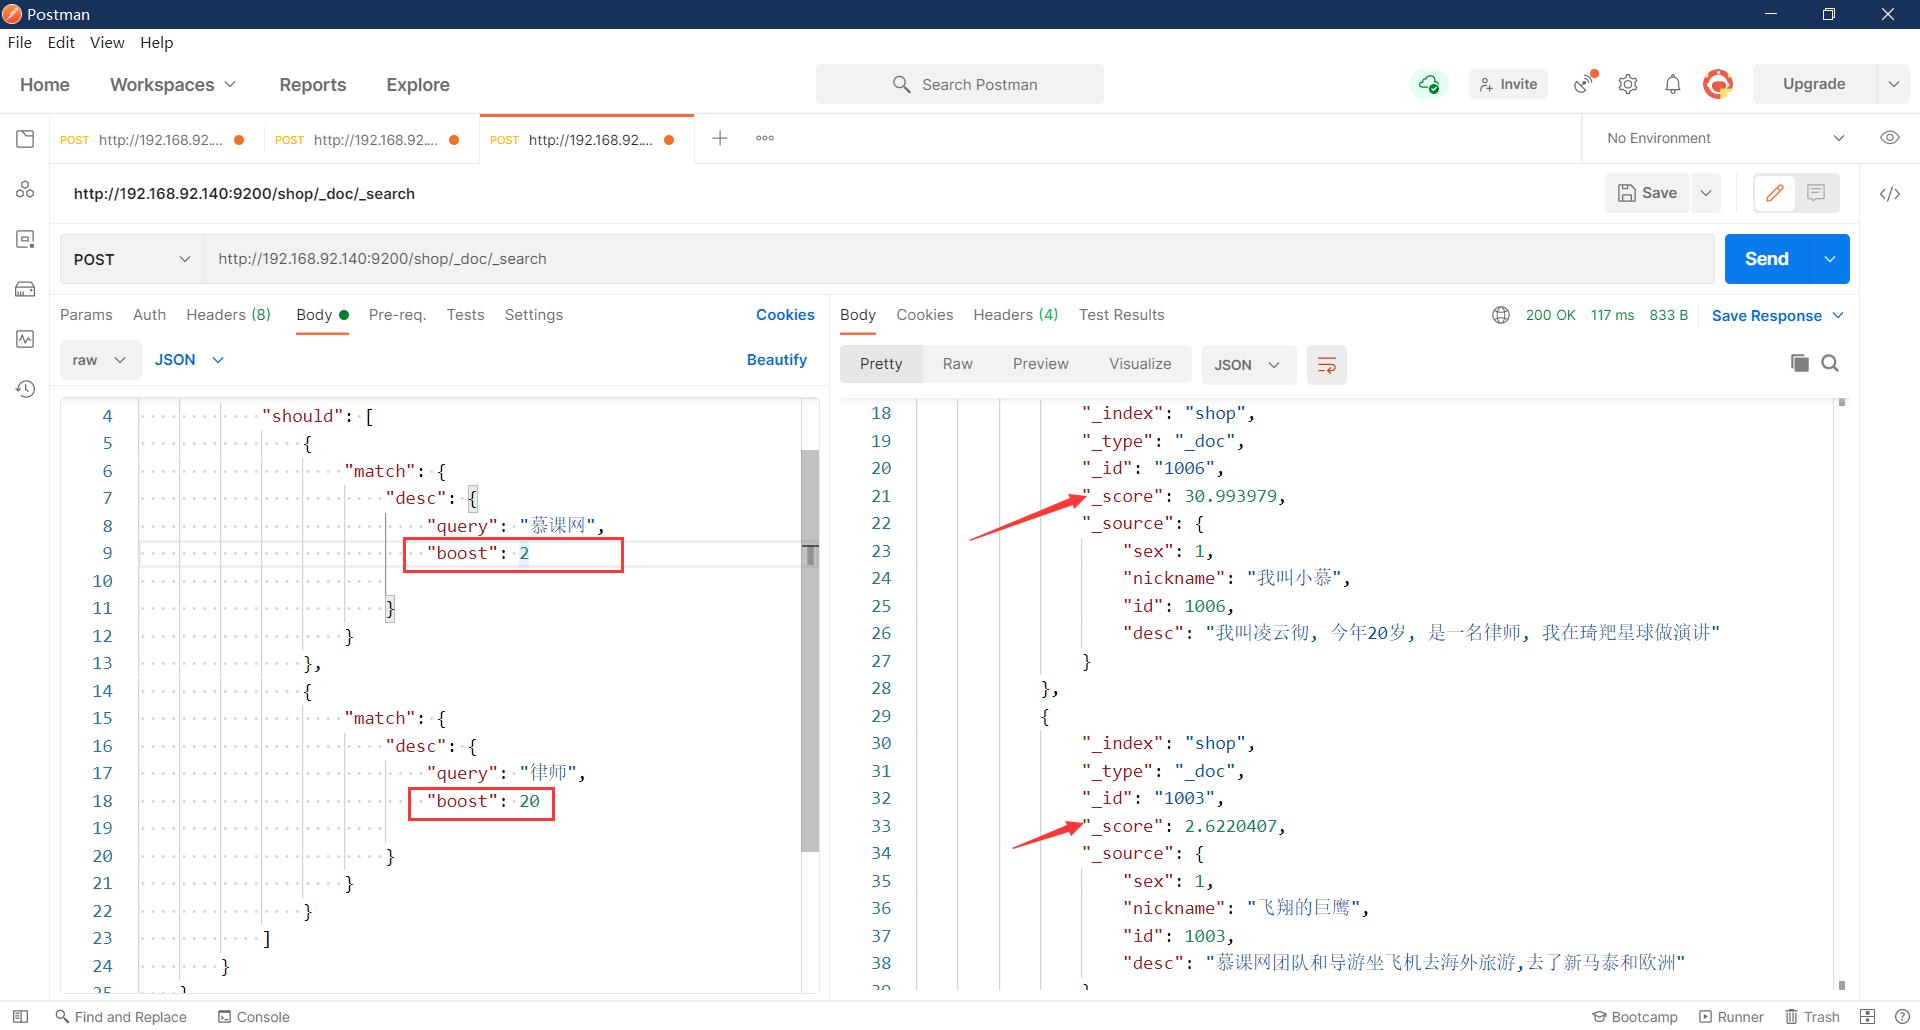Click the Invite button

point(1508,84)
